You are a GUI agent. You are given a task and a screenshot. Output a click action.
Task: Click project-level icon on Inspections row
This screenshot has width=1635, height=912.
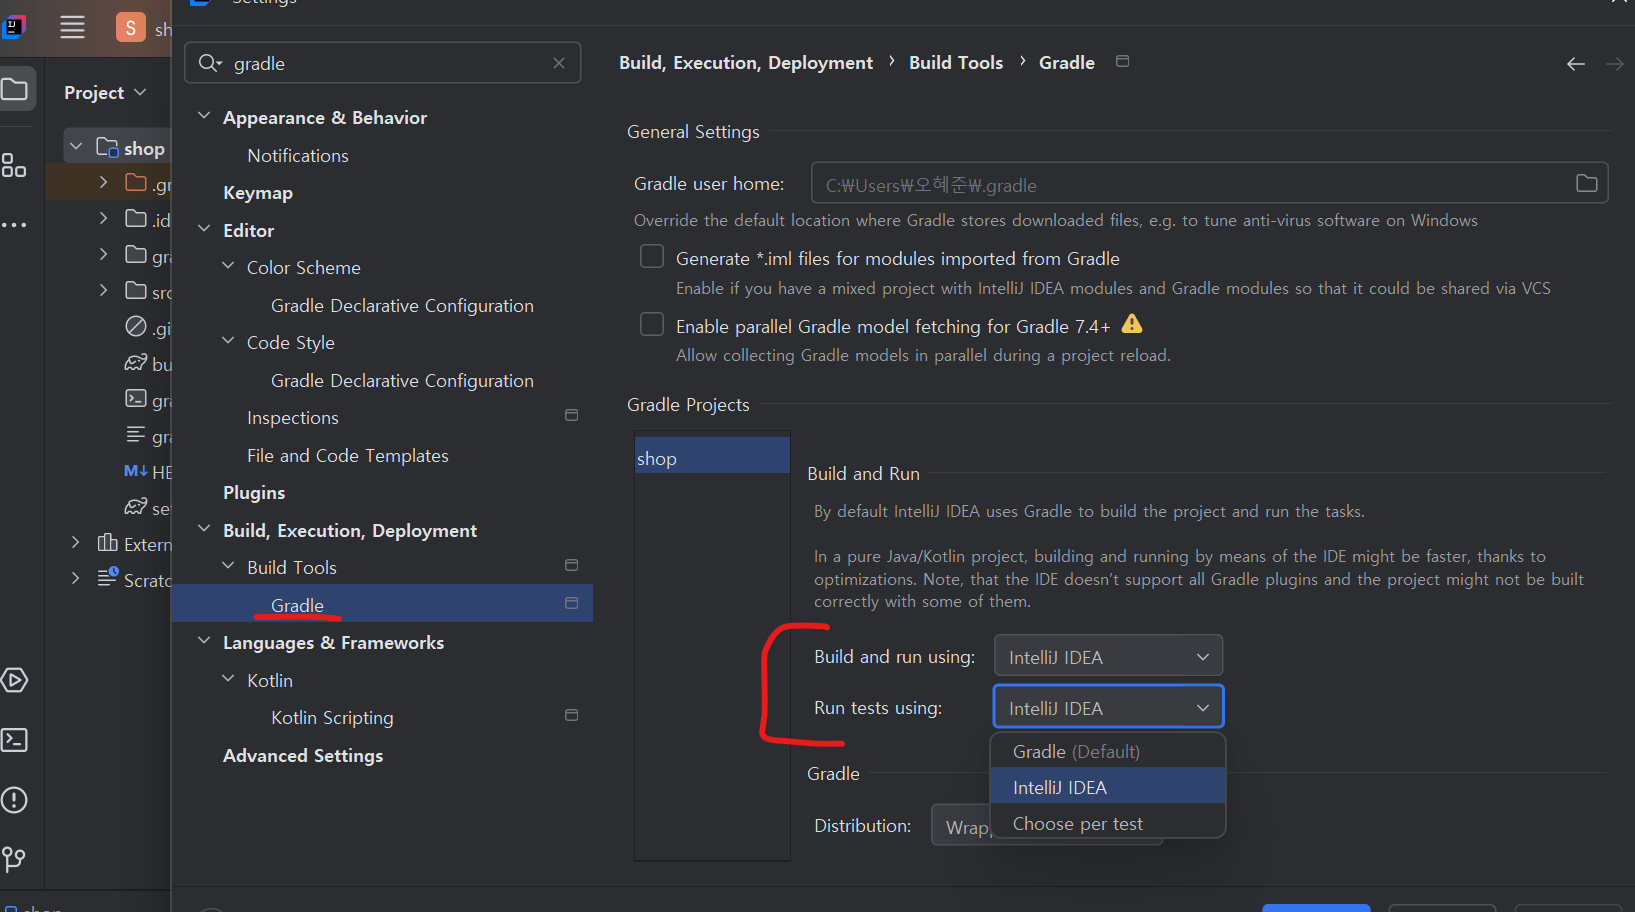point(572,415)
